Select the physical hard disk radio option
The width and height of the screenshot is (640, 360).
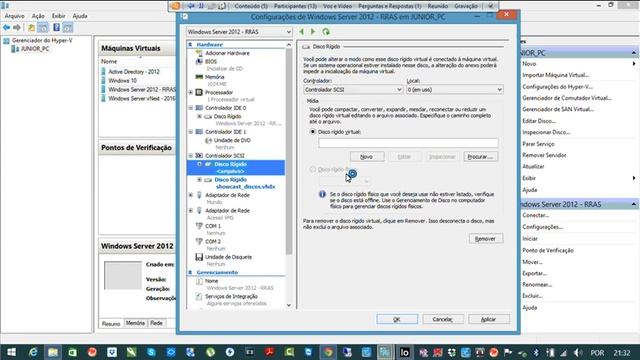[313, 169]
